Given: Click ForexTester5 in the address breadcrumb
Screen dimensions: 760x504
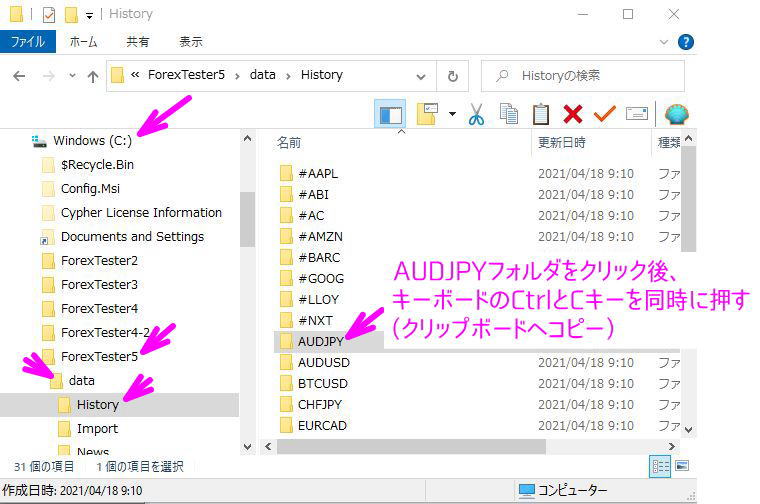Looking at the screenshot, I should (187, 75).
